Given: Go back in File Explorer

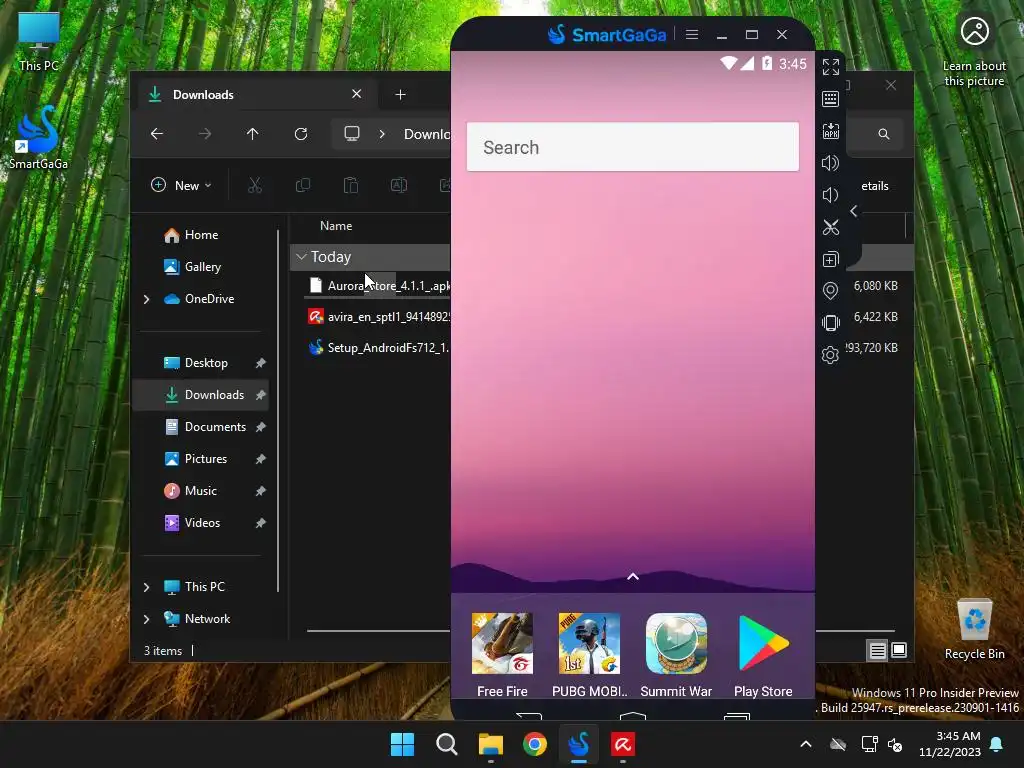Looking at the screenshot, I should [x=157, y=134].
